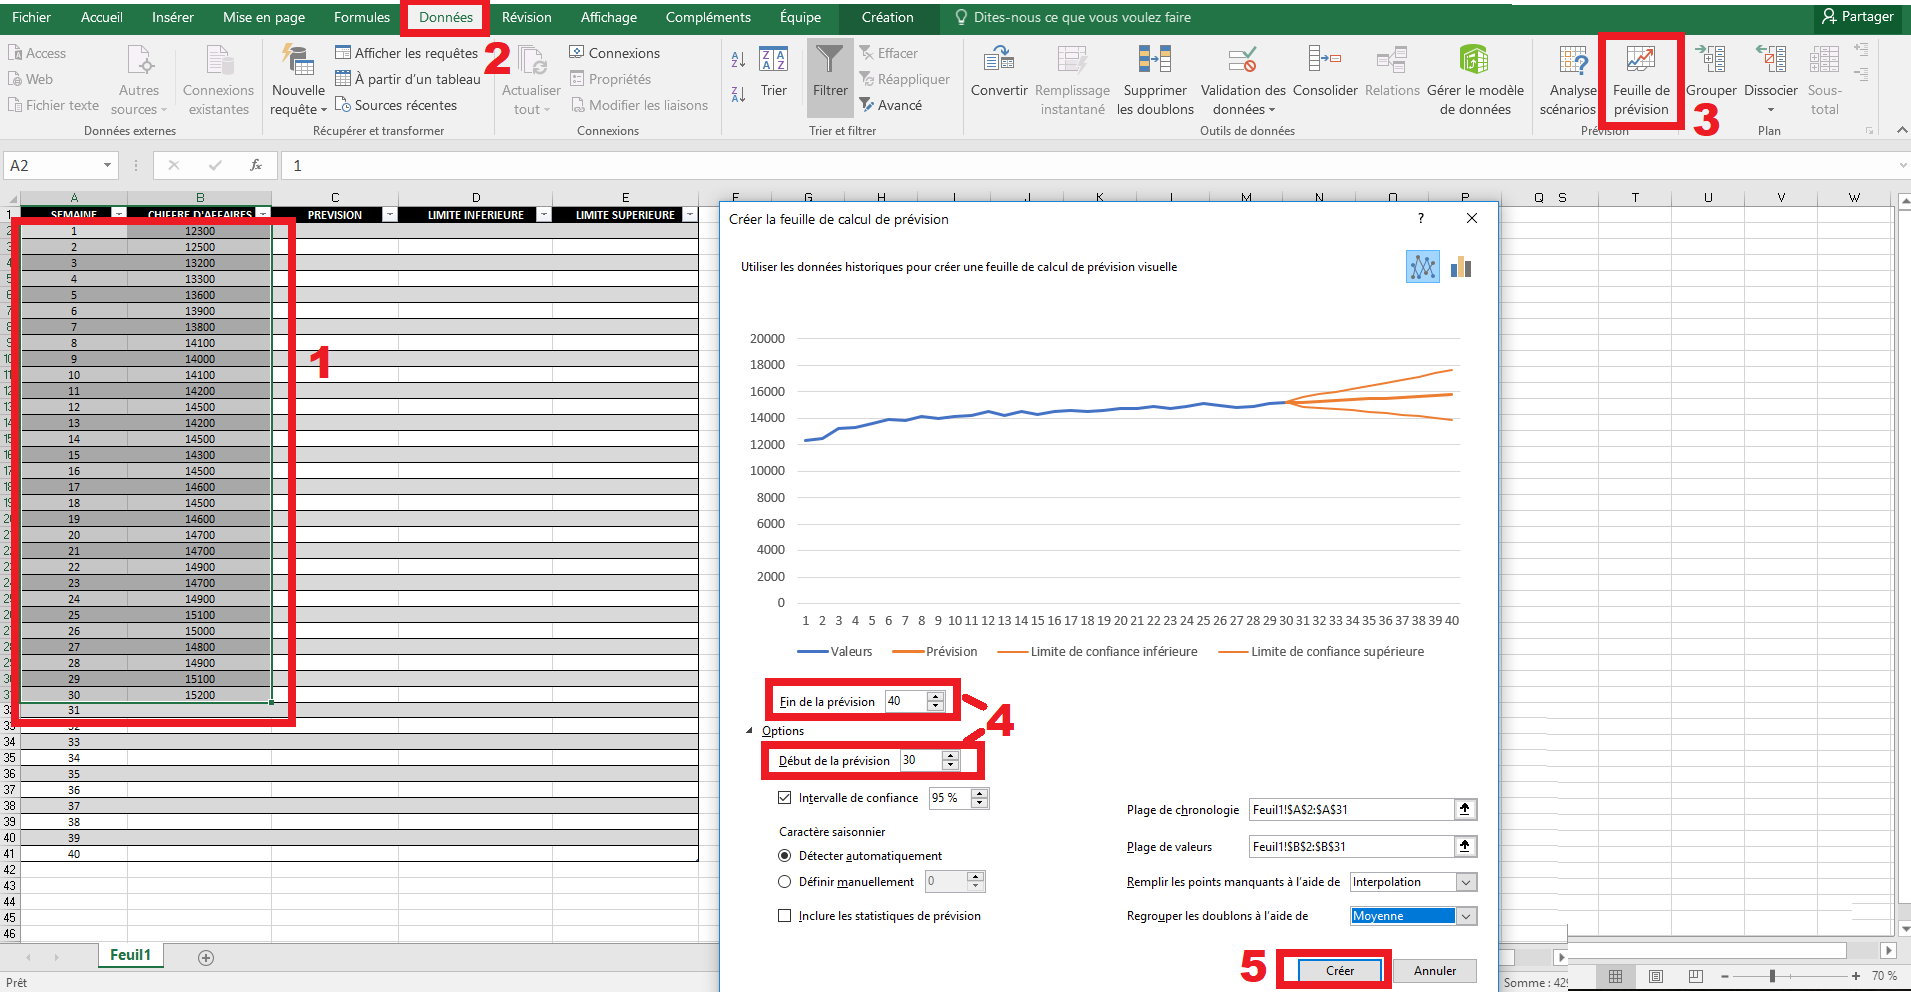Open the Fichier tab
The height and width of the screenshot is (993, 1911).
click(31, 17)
